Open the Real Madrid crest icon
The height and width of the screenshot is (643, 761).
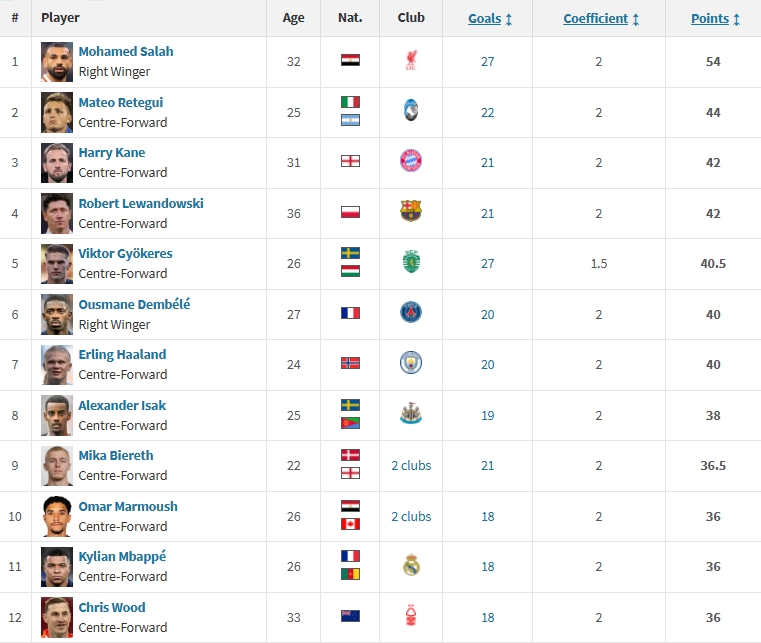pos(411,565)
